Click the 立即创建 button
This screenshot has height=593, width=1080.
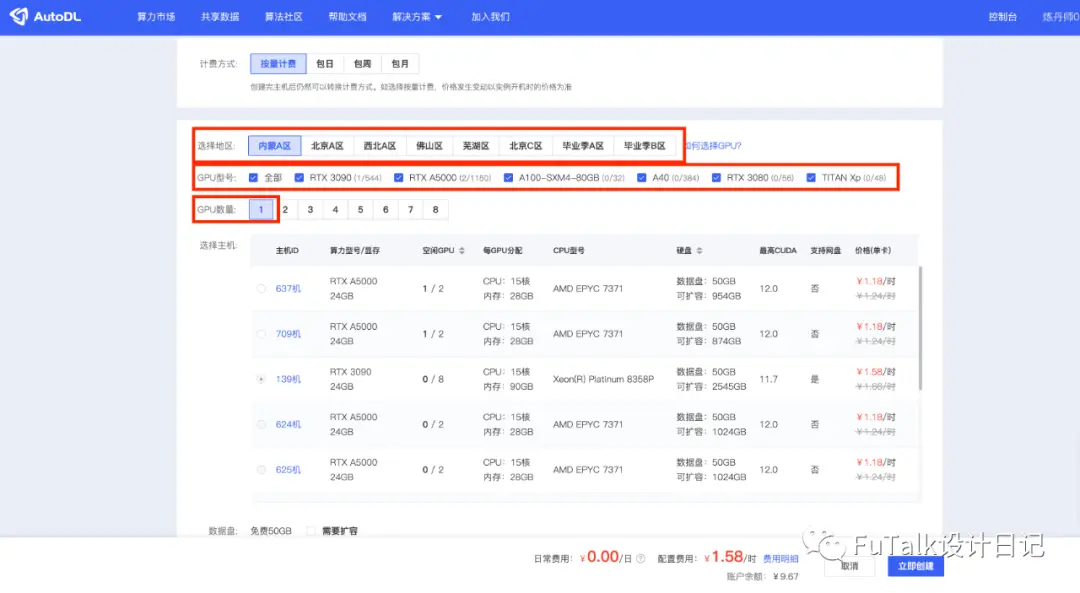(915, 566)
